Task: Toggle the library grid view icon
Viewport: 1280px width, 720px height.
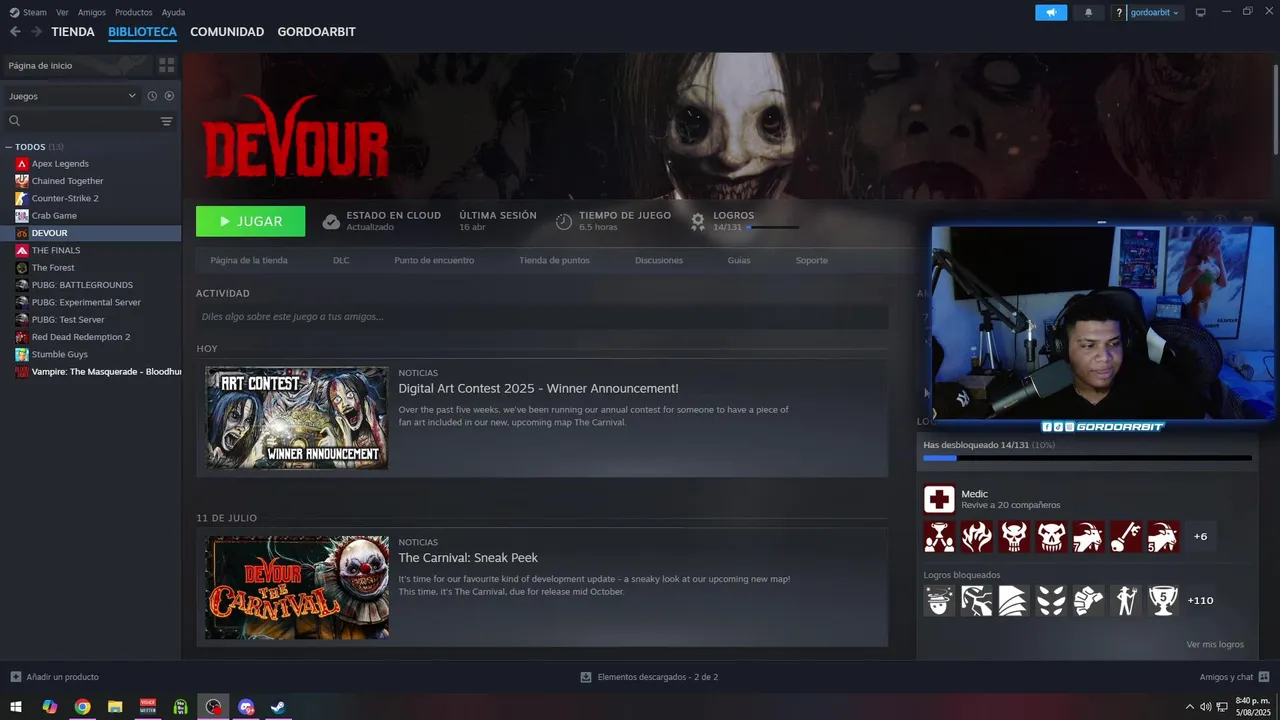Action: click(x=166, y=65)
